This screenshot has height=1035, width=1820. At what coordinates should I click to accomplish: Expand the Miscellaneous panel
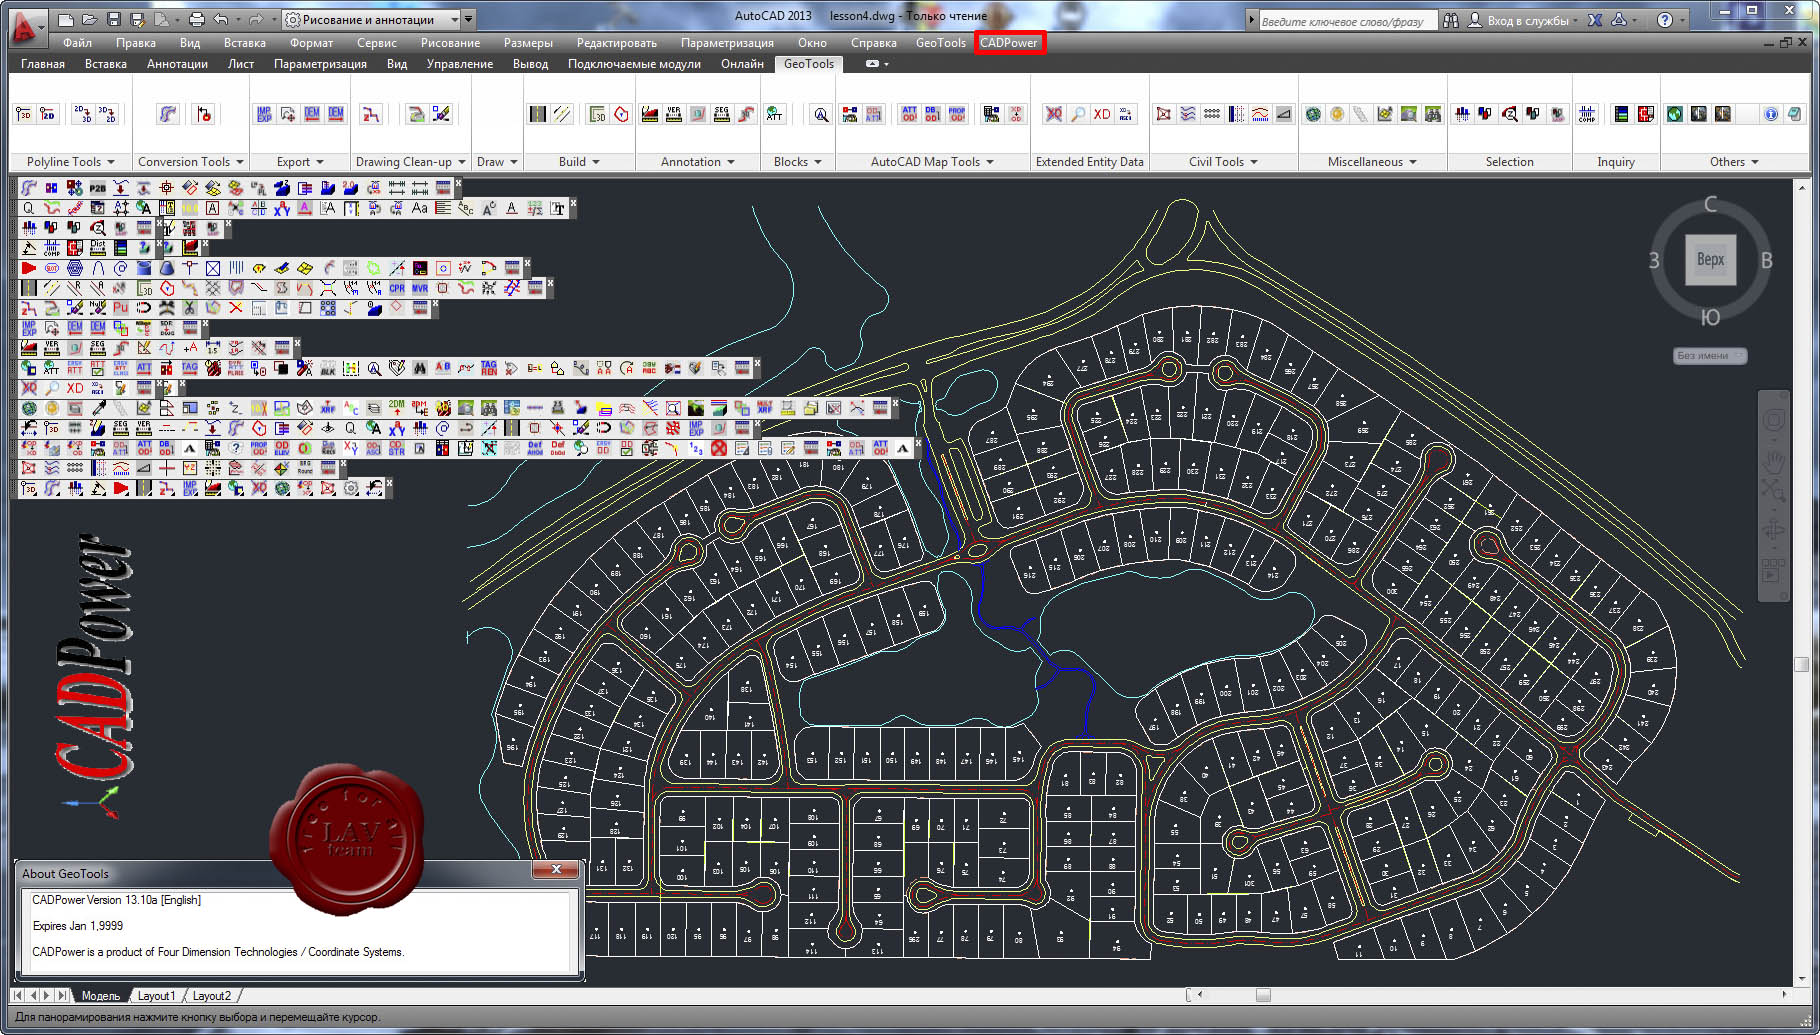[x=1372, y=161]
